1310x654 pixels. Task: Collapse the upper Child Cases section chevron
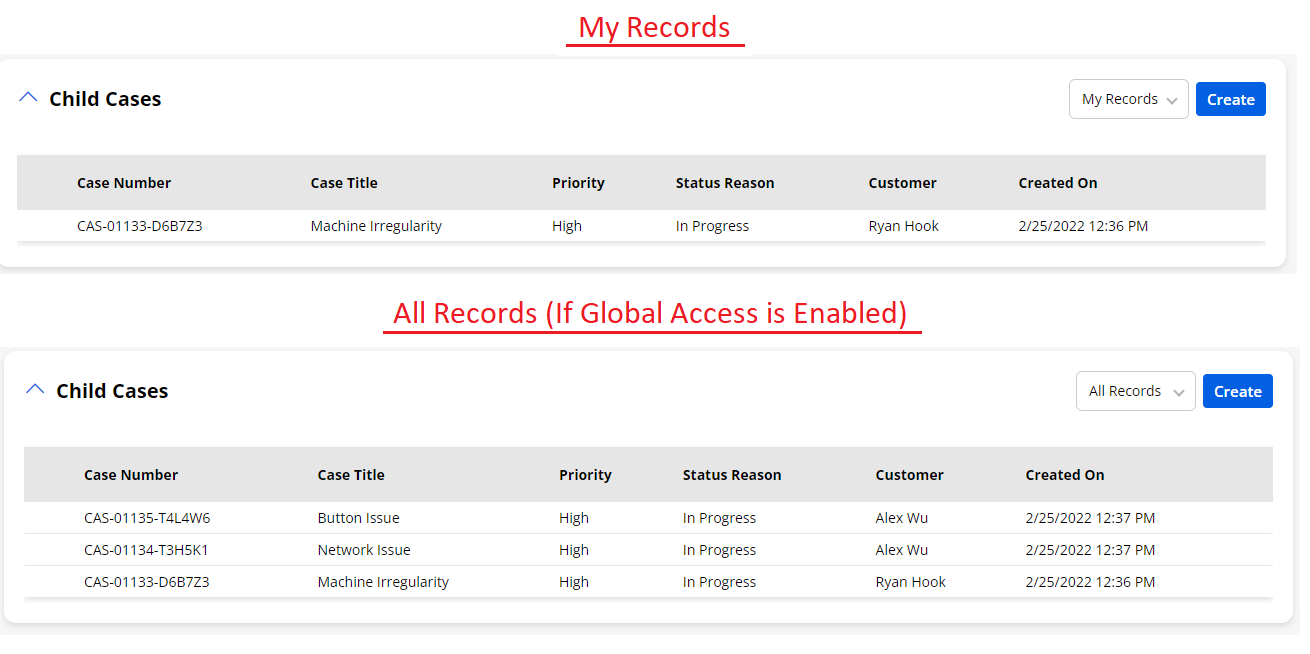[28, 98]
